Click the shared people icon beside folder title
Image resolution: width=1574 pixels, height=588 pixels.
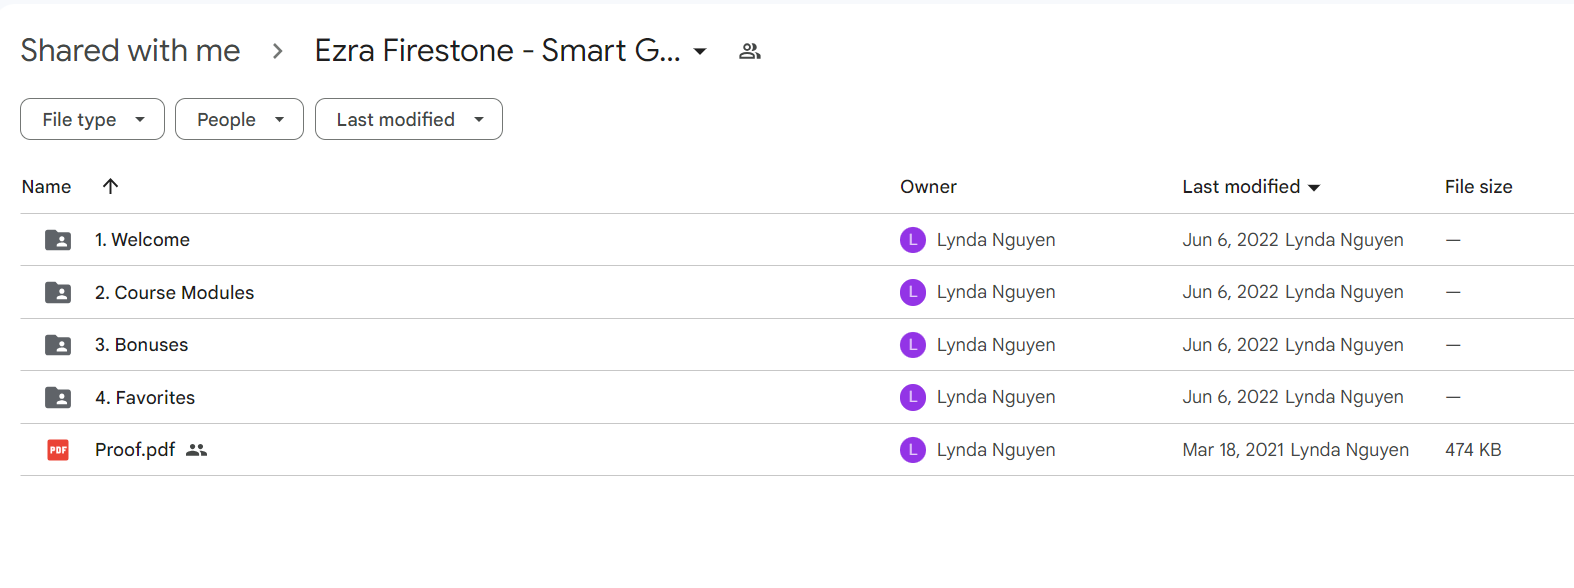[750, 51]
